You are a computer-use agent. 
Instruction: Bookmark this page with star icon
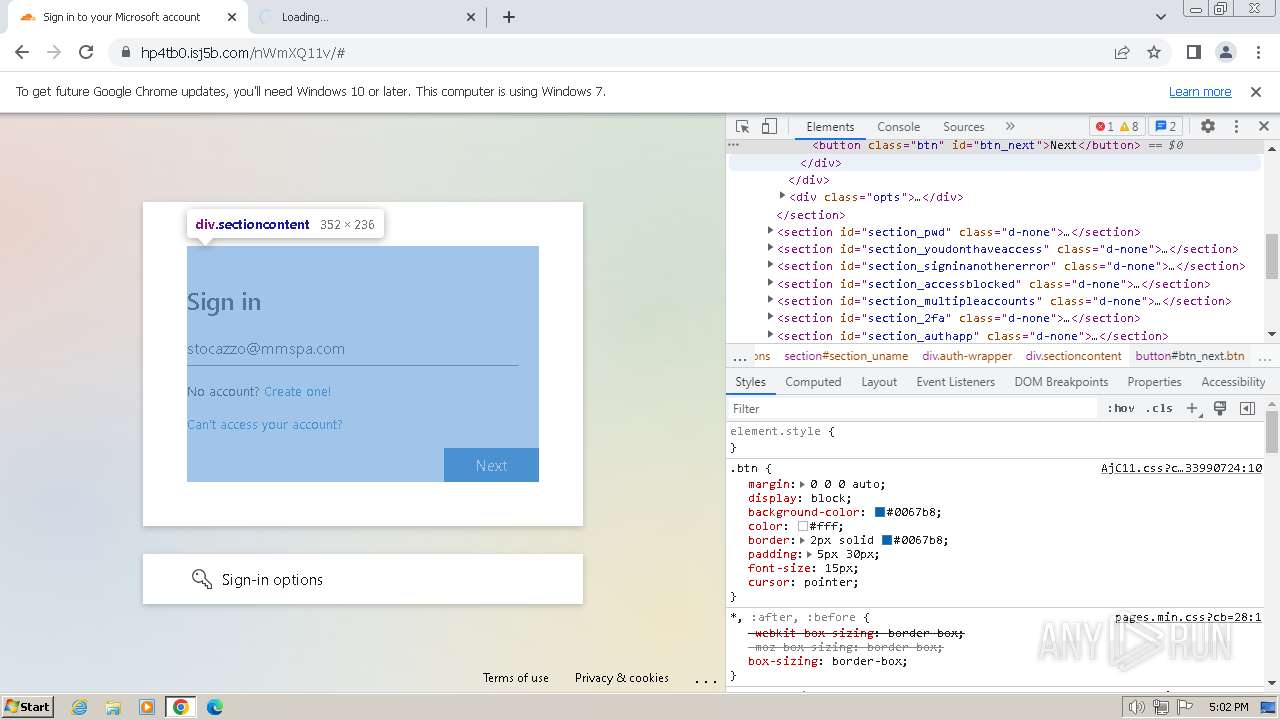tap(1154, 53)
